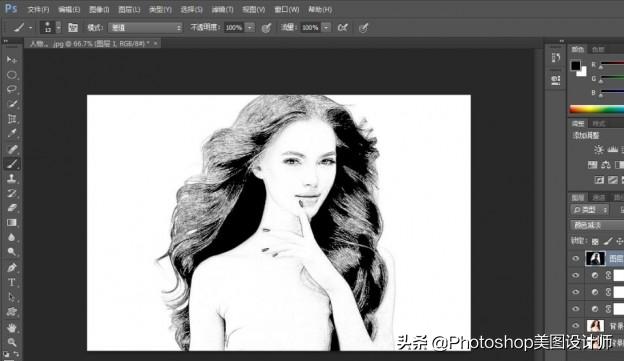Open the layer blending mode dropdown
Image resolution: width=624 pixels, height=361 pixels.
597,225
